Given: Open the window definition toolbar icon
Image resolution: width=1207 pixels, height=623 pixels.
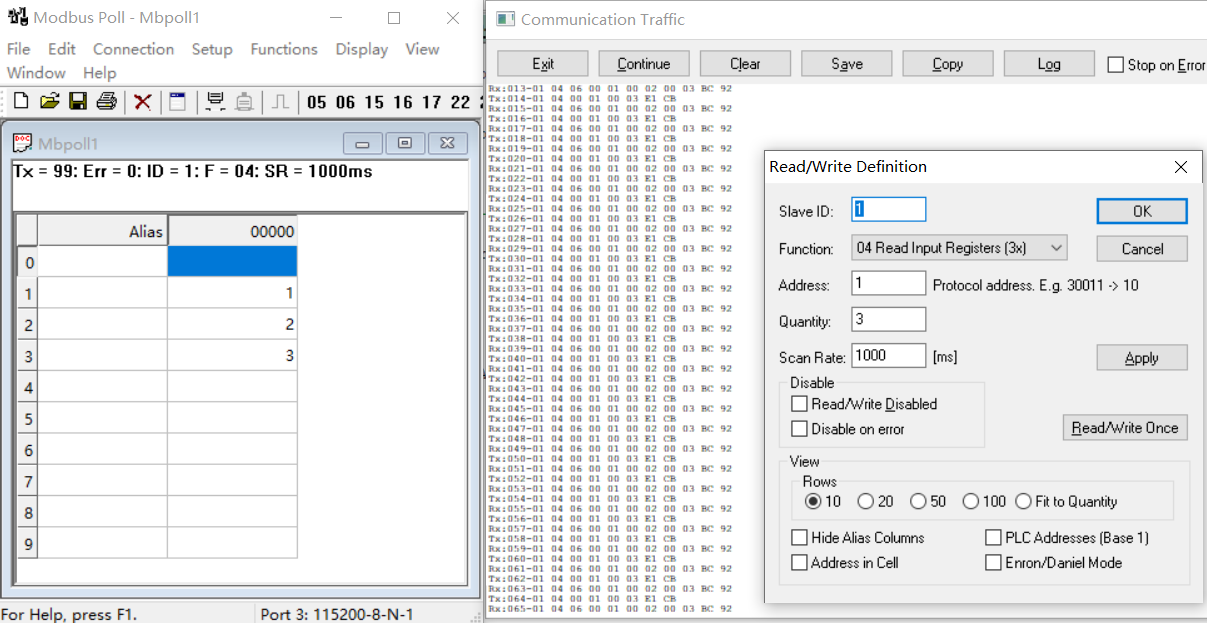Looking at the screenshot, I should pos(177,101).
